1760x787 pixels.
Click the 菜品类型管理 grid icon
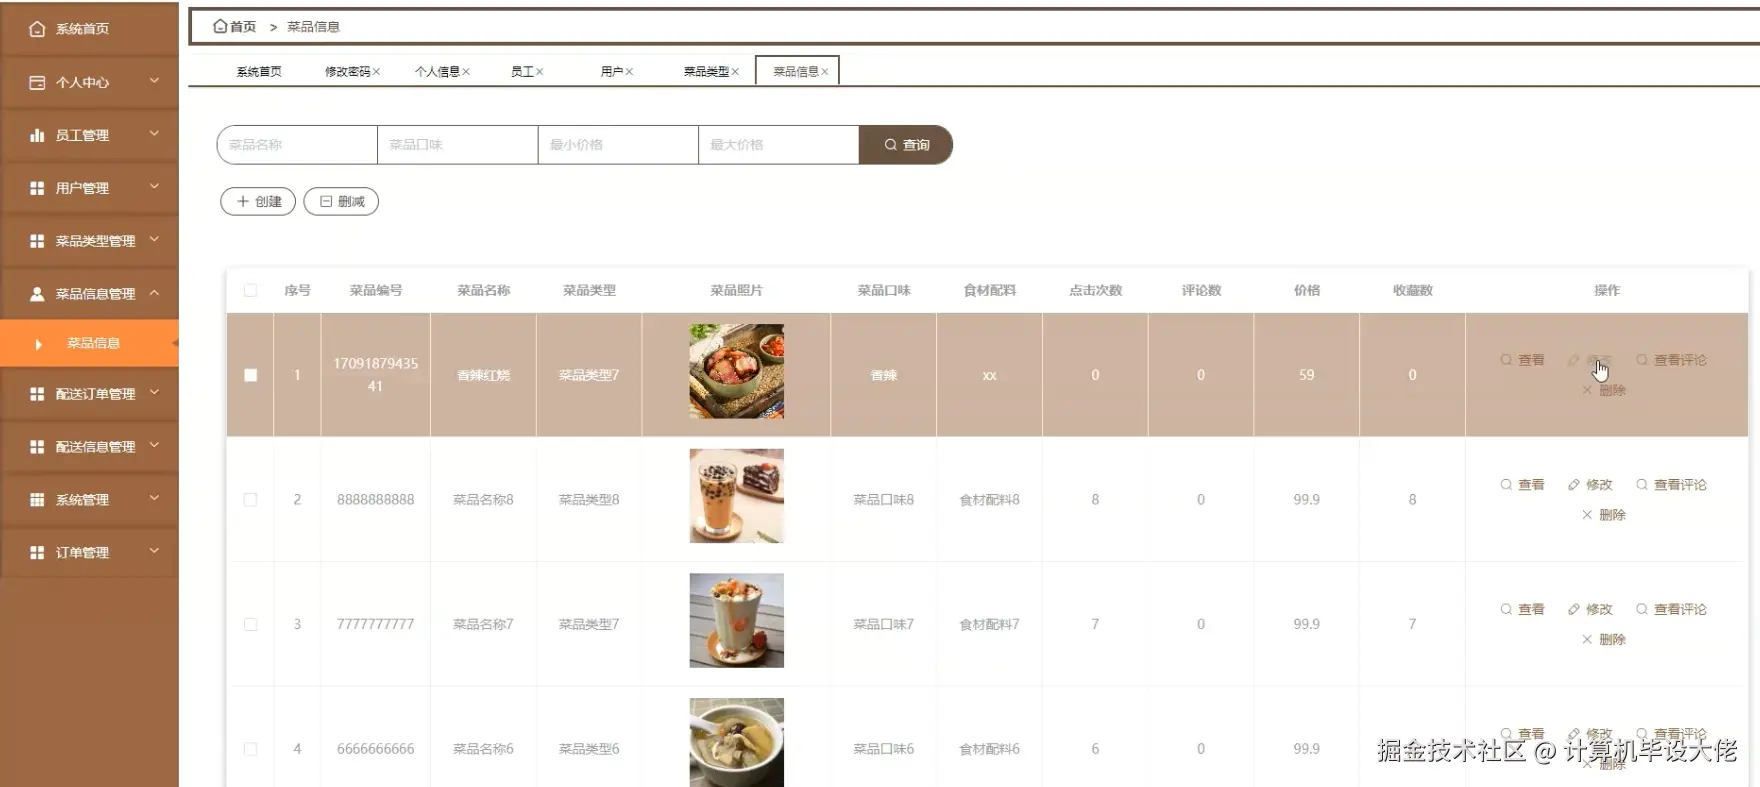coord(37,241)
